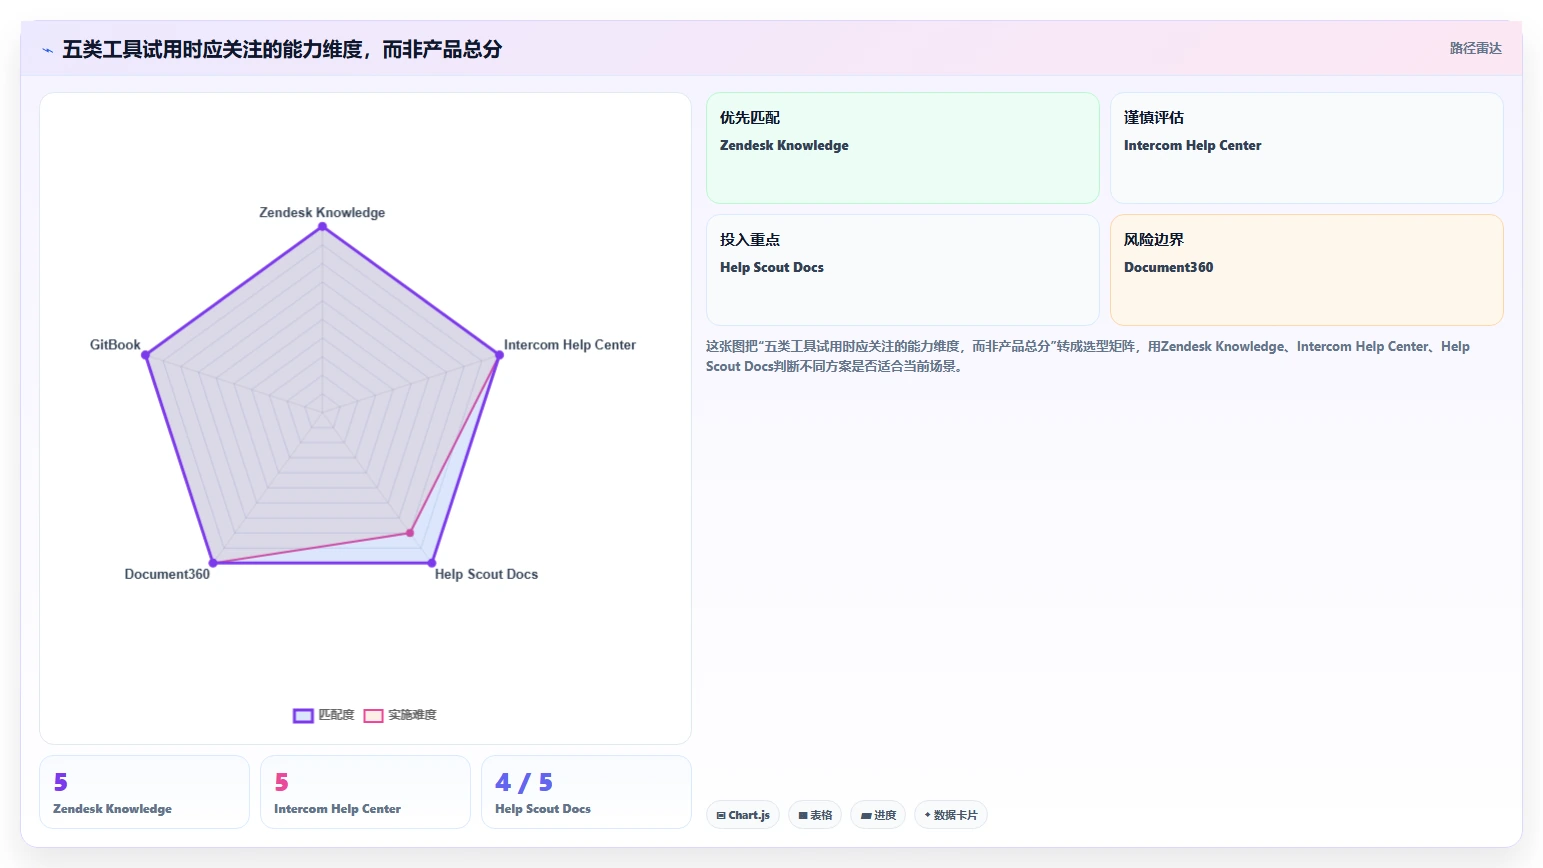Toggle the 实施难度 legend series
Image resolution: width=1543 pixels, height=868 pixels.
[400, 715]
